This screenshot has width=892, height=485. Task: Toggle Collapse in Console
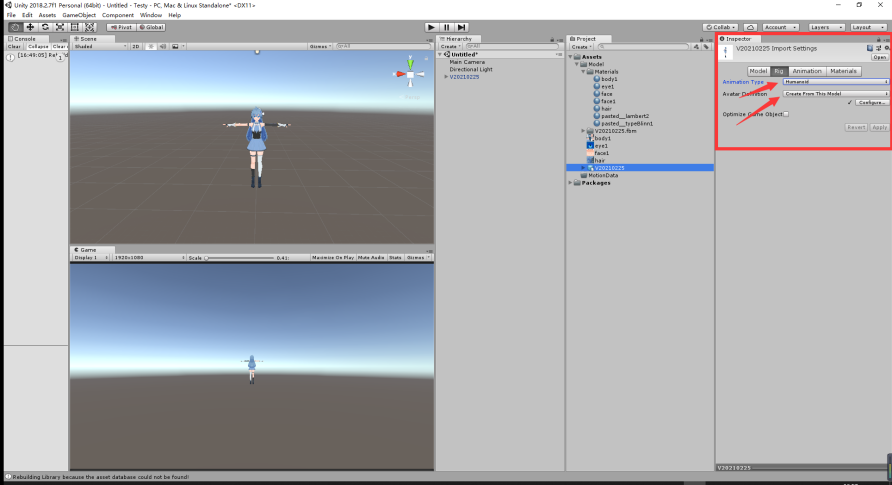coord(38,47)
